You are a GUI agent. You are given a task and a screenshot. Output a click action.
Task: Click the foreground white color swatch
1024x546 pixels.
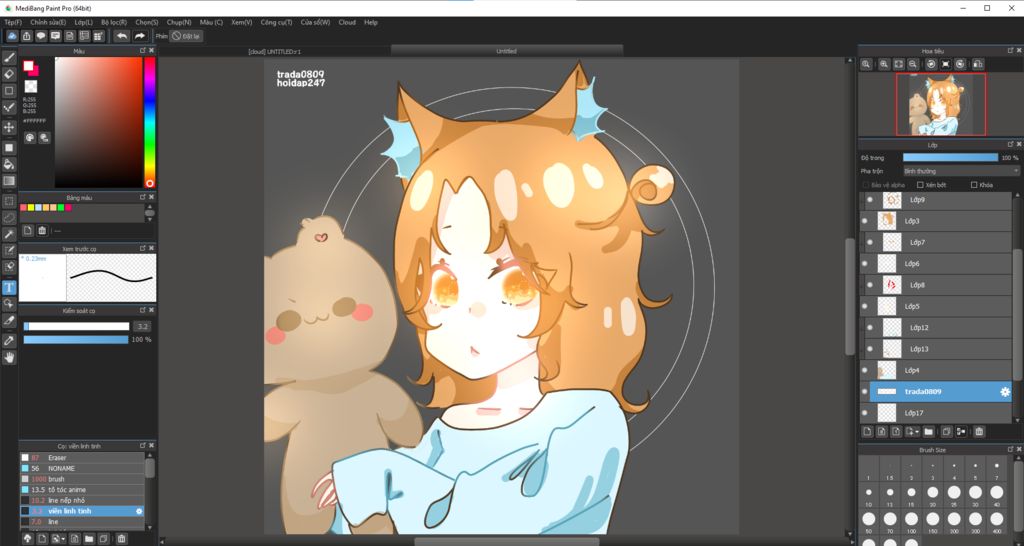click(x=28, y=65)
